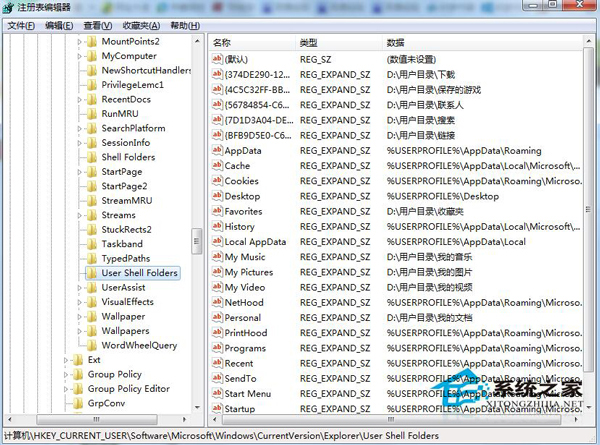Click the Taskband folder icon

(x=92, y=244)
